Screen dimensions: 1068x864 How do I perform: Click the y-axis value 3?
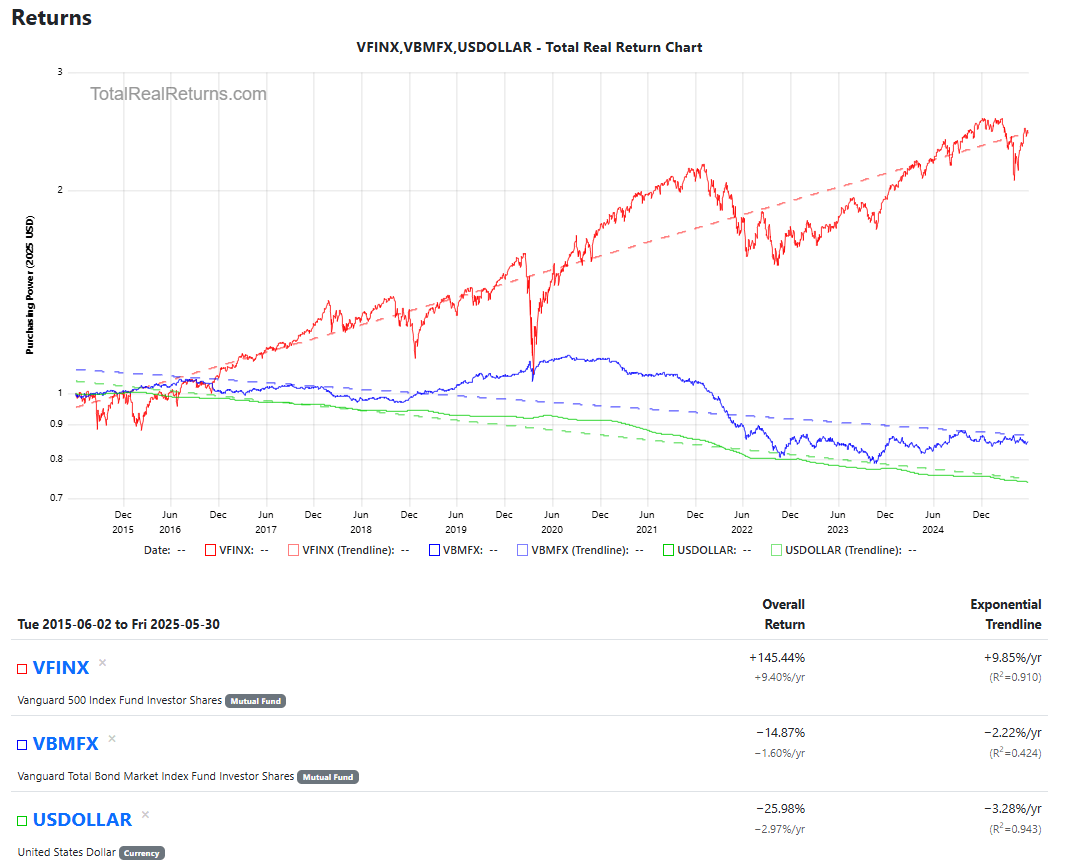[x=60, y=72]
